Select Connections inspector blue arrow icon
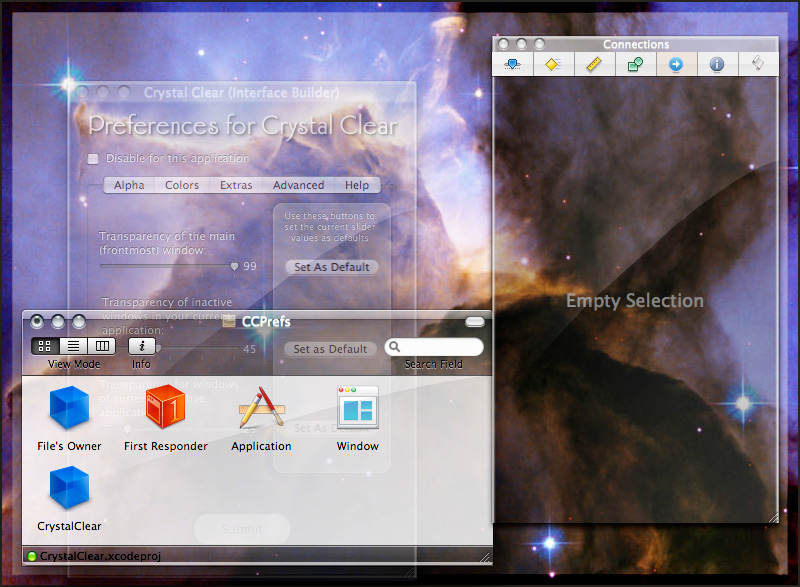 [x=676, y=64]
